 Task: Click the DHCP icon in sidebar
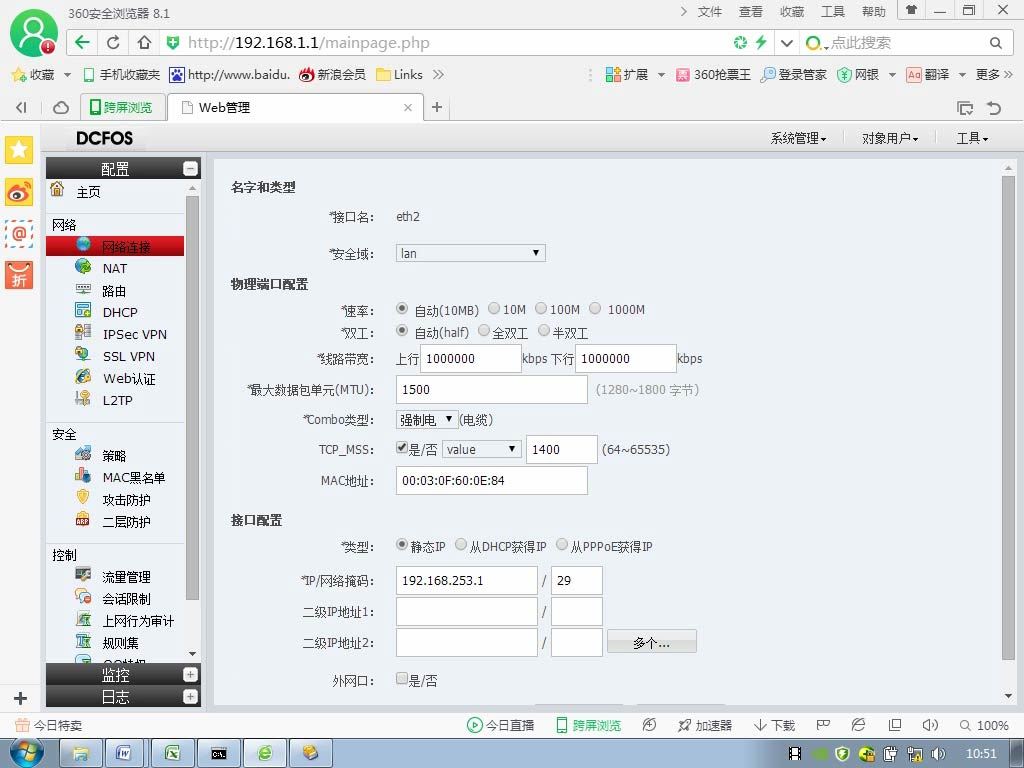(x=83, y=310)
